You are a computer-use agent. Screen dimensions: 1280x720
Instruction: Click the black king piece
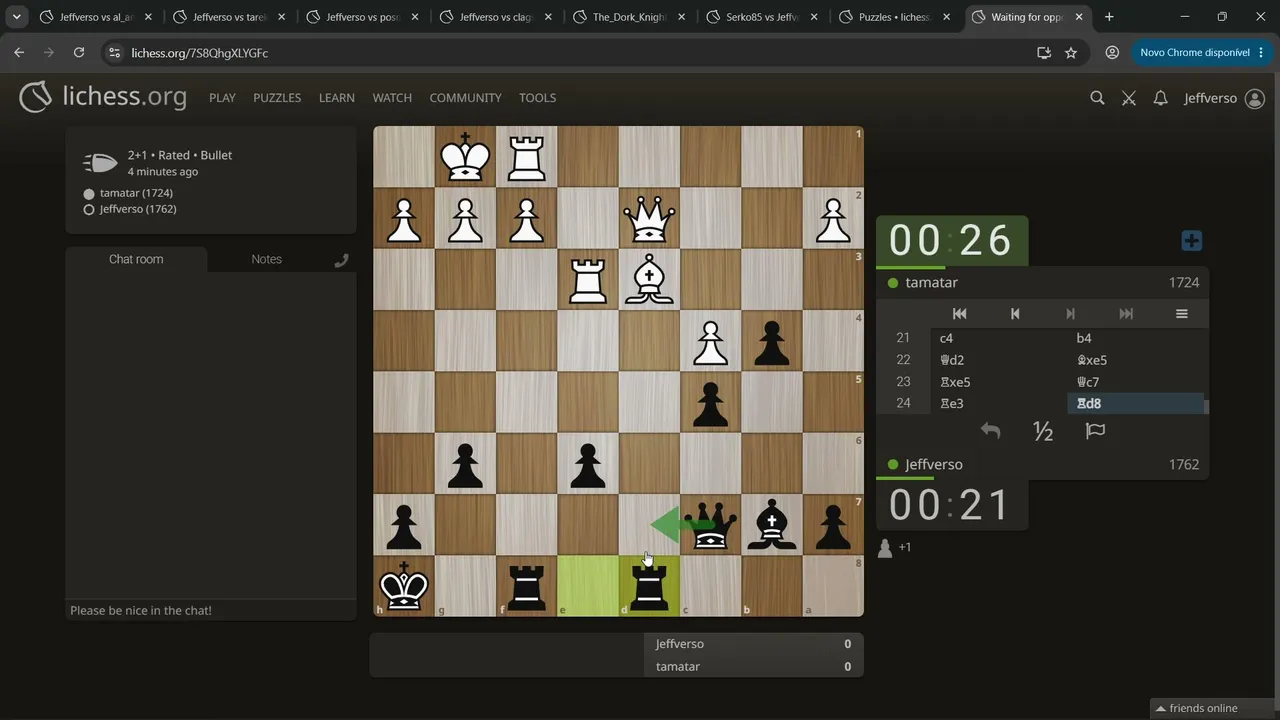(404, 586)
